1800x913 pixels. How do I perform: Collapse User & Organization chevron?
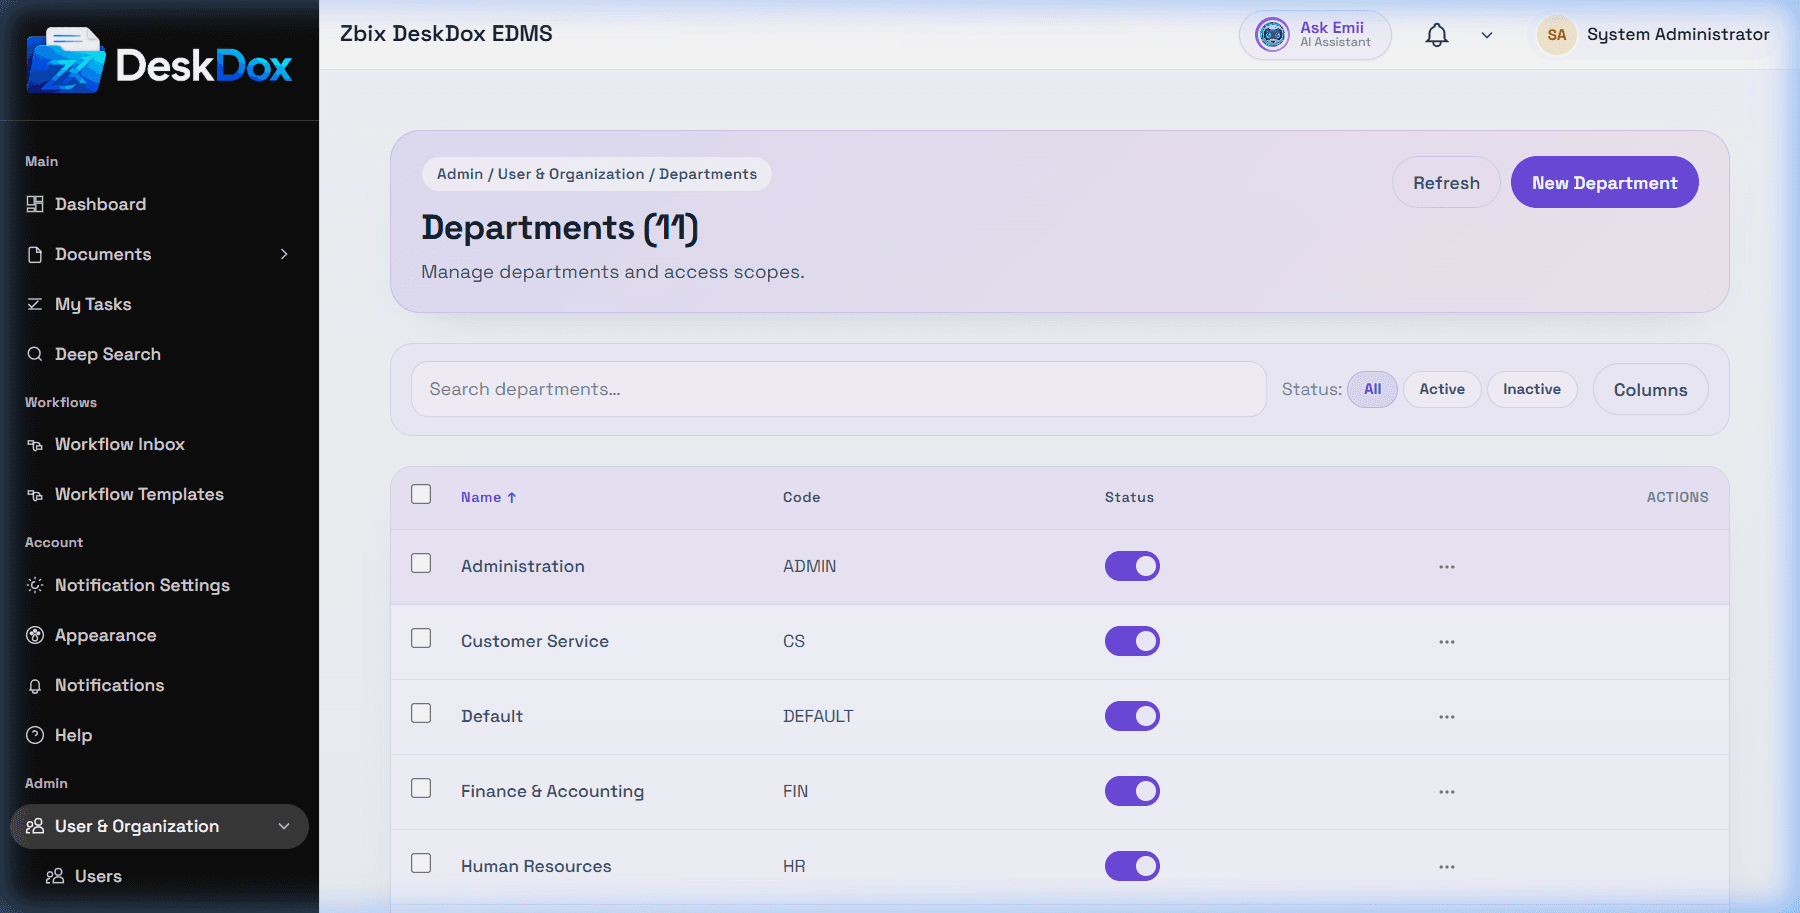[x=284, y=826]
